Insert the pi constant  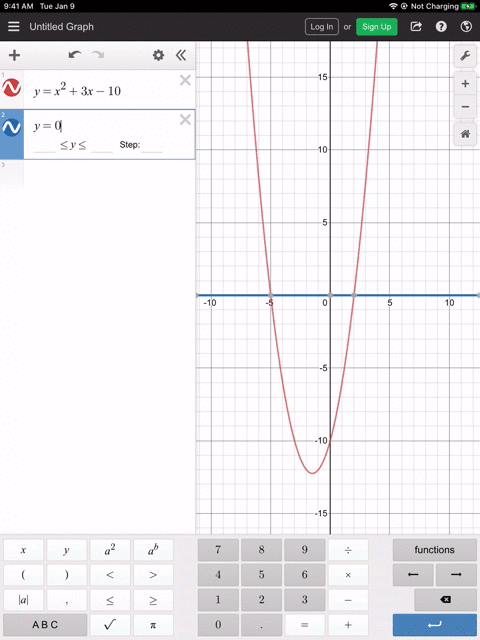tap(153, 625)
